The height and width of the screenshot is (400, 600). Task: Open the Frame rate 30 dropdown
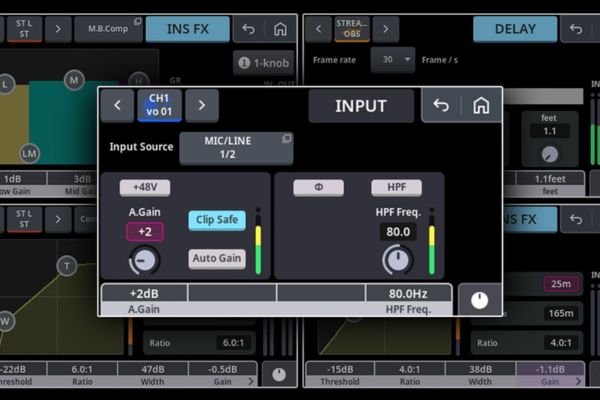[393, 60]
